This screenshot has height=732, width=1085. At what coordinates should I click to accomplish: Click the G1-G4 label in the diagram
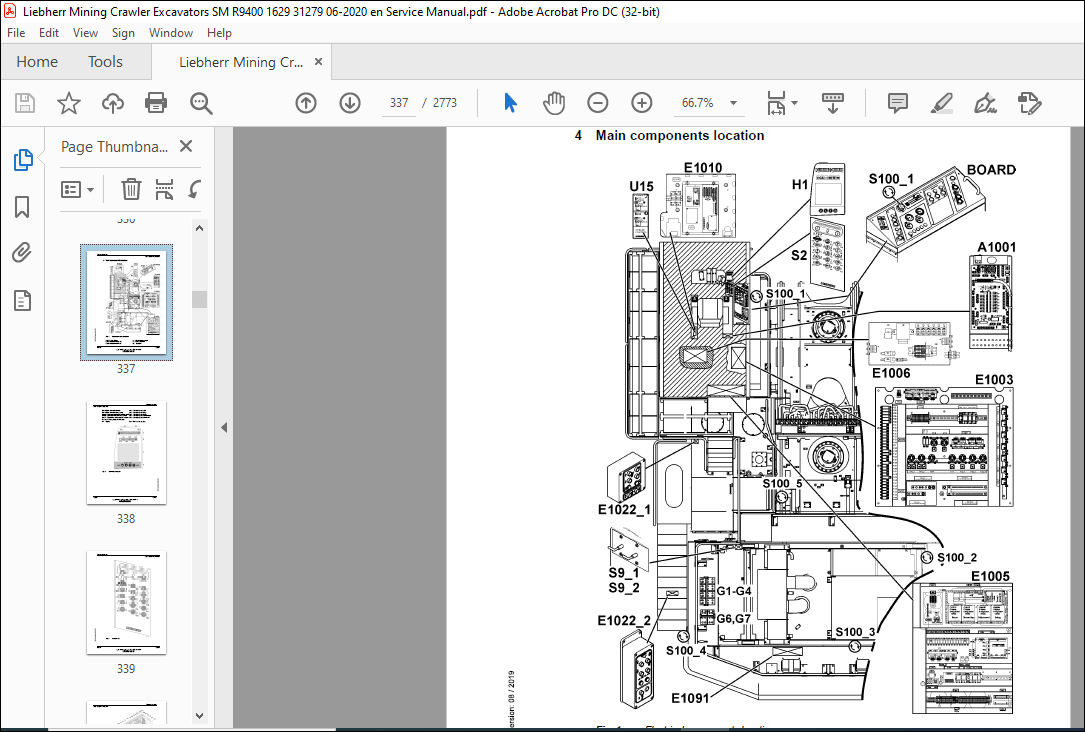734,591
